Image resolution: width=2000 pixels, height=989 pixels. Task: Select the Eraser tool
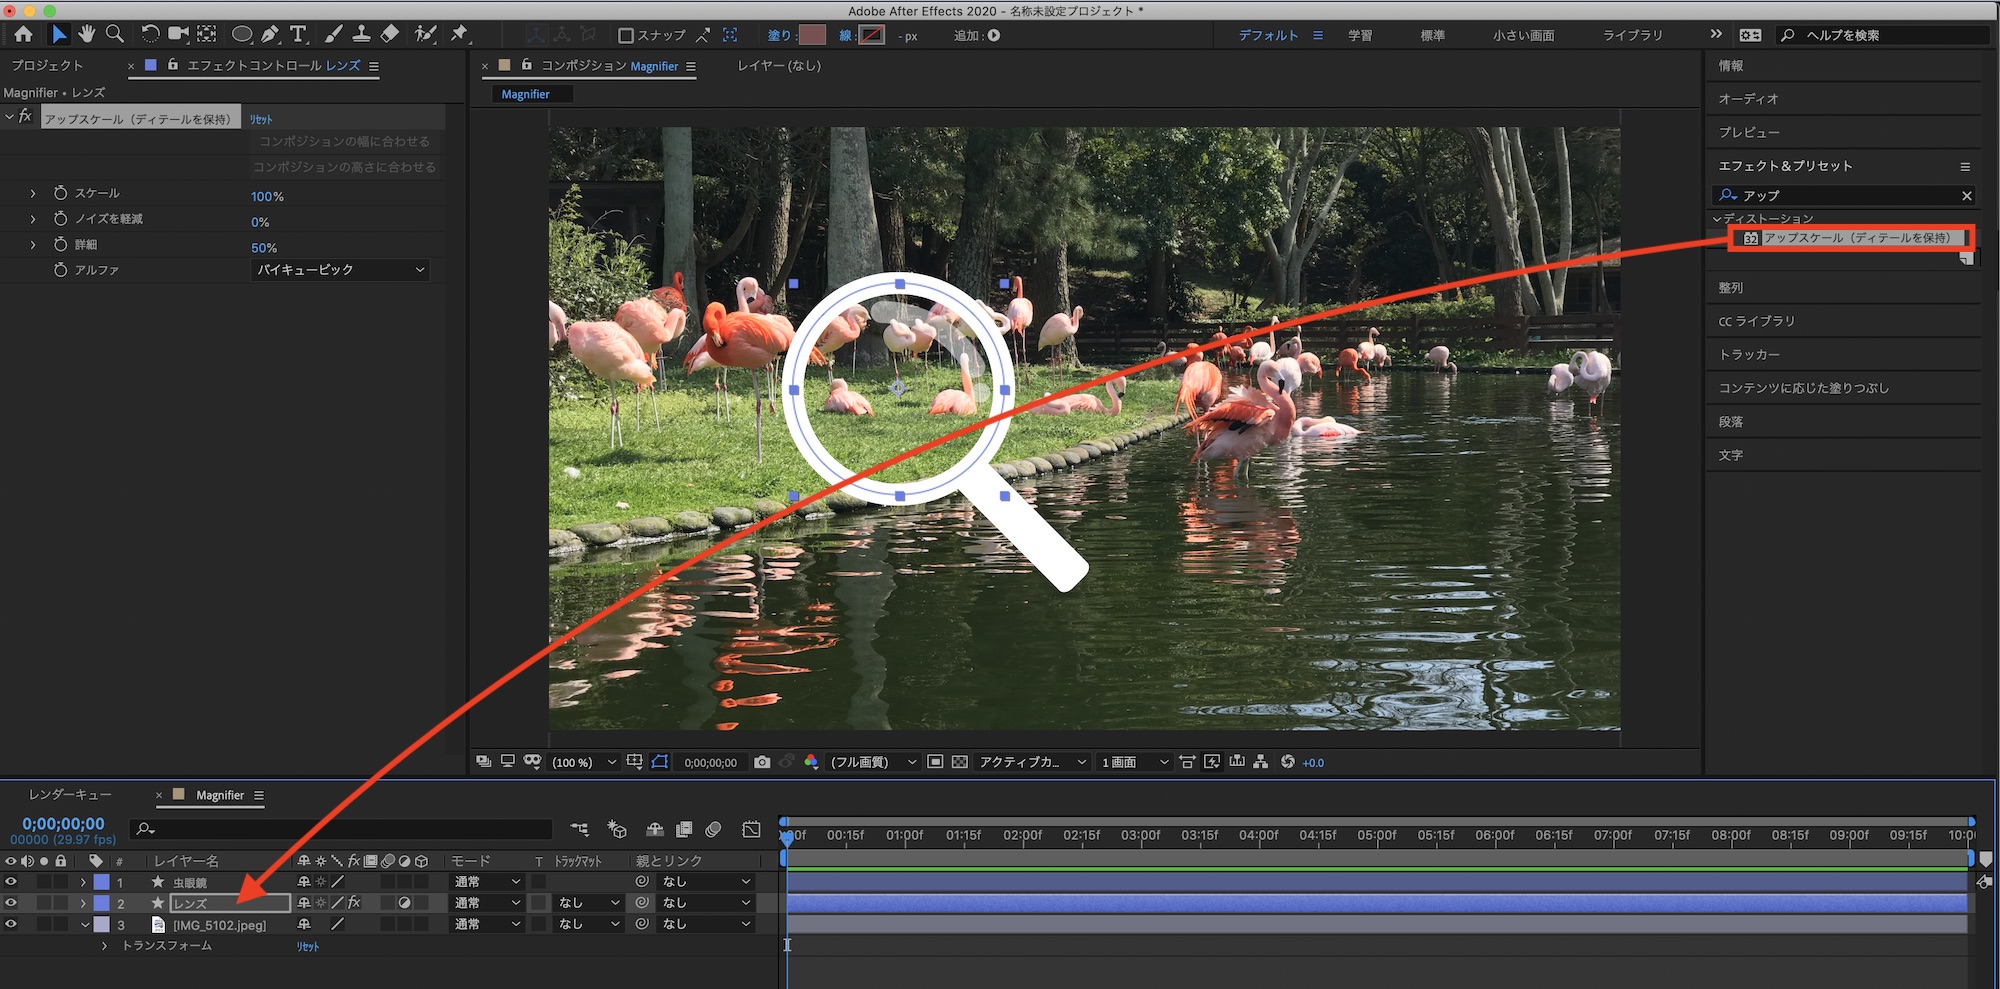point(390,34)
